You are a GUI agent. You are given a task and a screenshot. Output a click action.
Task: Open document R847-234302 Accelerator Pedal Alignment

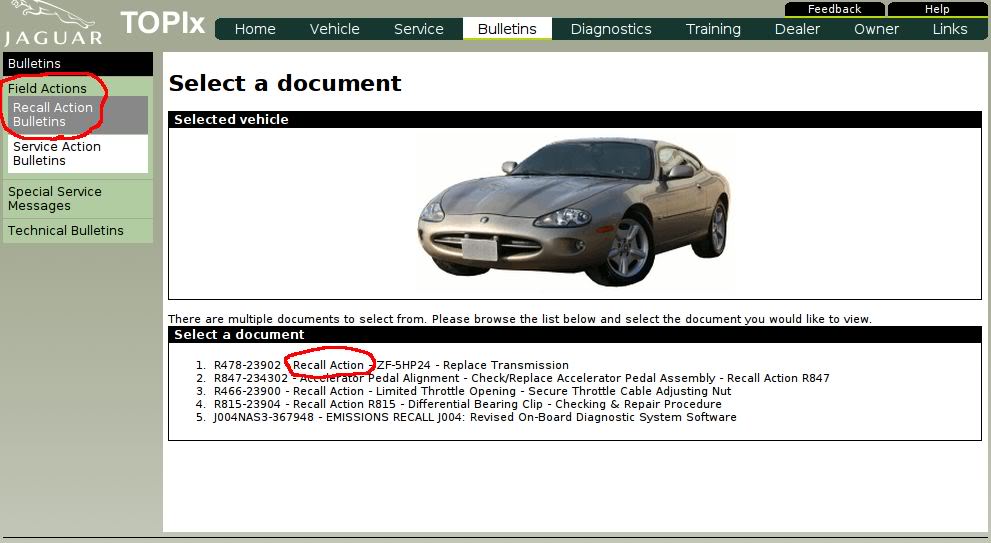(521, 378)
